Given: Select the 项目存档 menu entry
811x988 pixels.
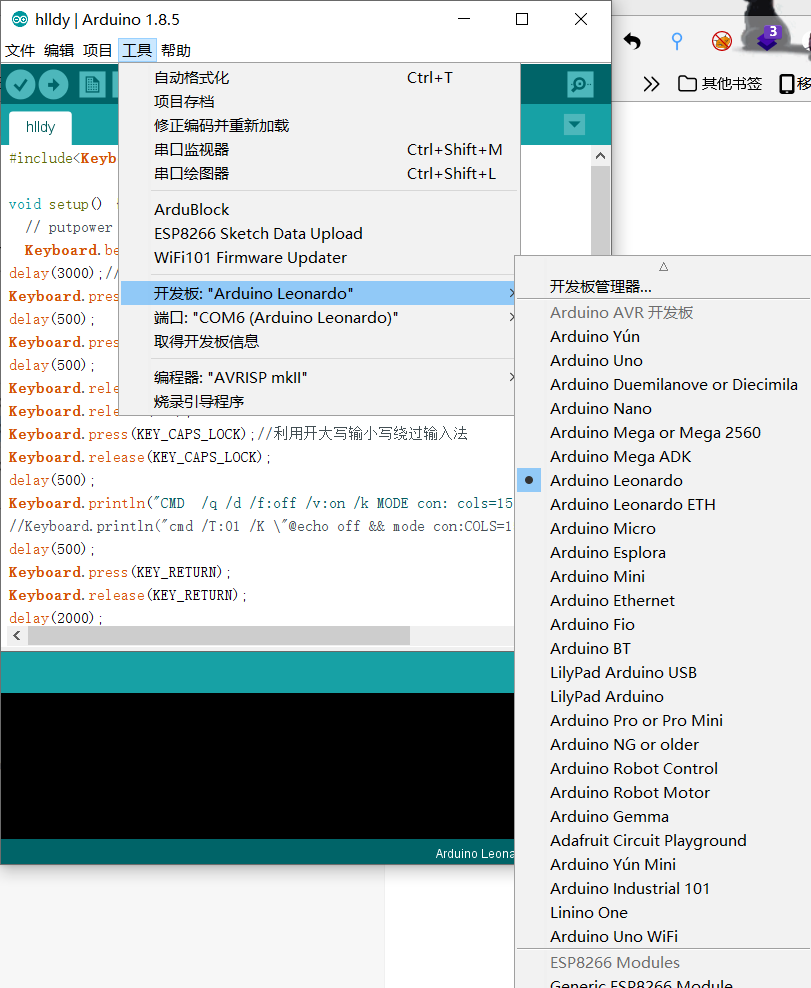Looking at the screenshot, I should 319,101.
